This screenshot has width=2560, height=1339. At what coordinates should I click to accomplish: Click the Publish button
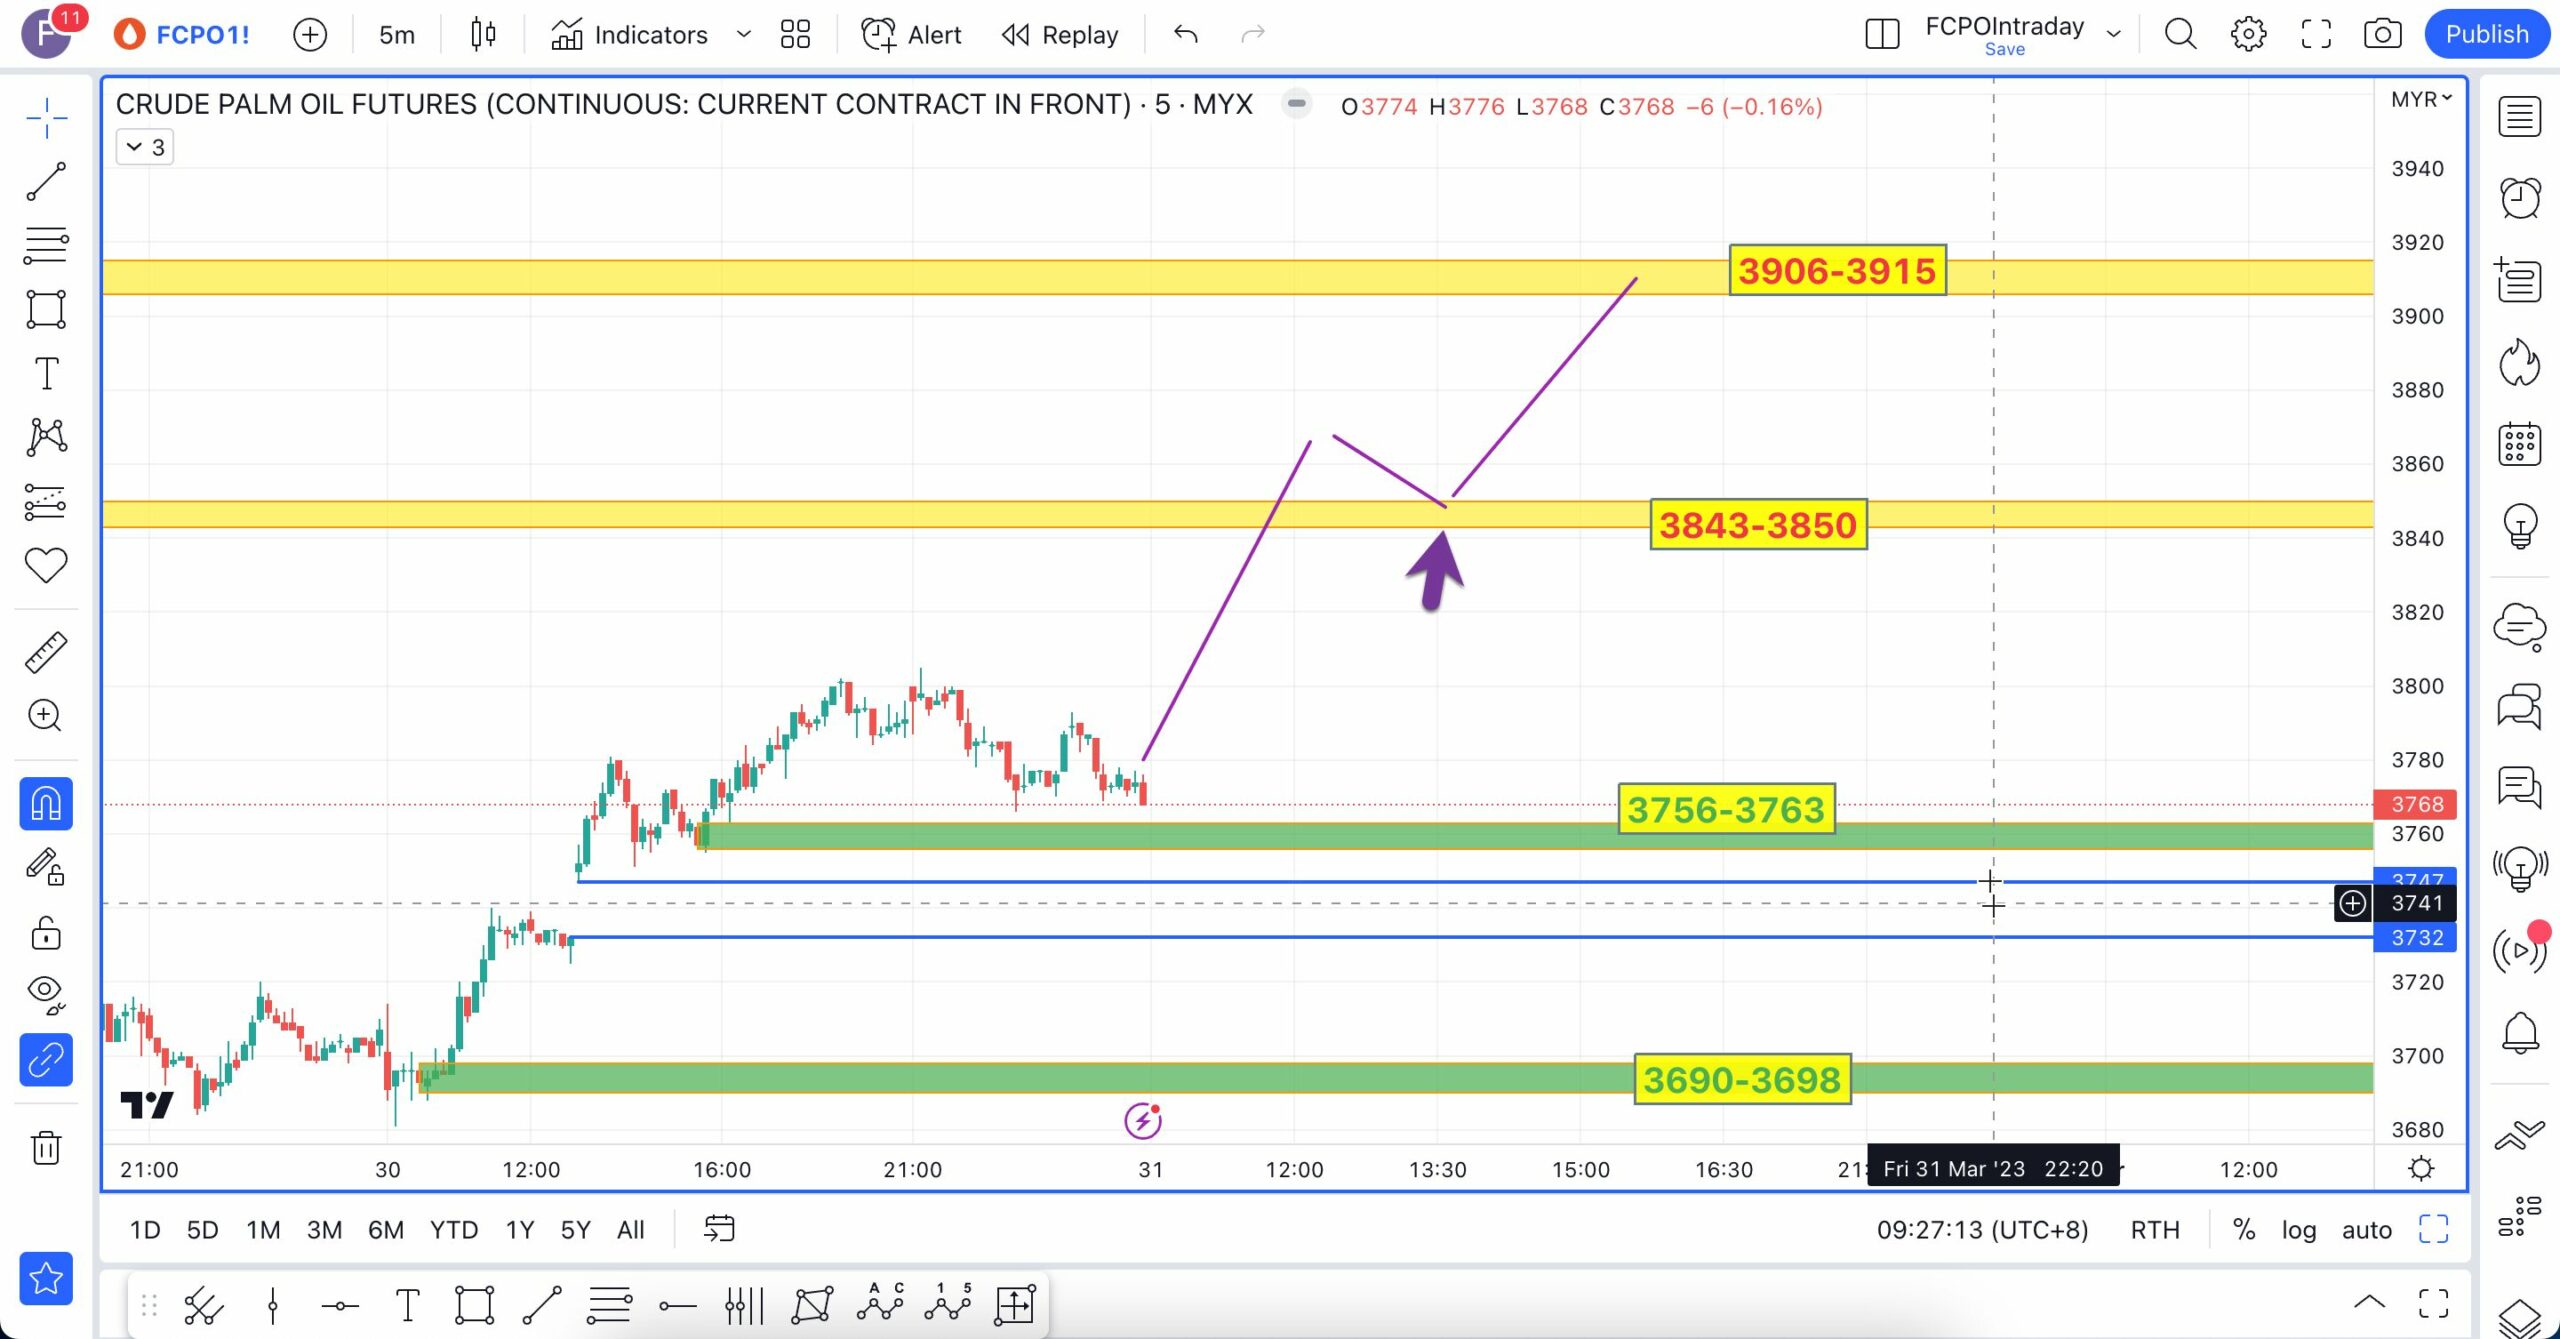coord(2486,35)
